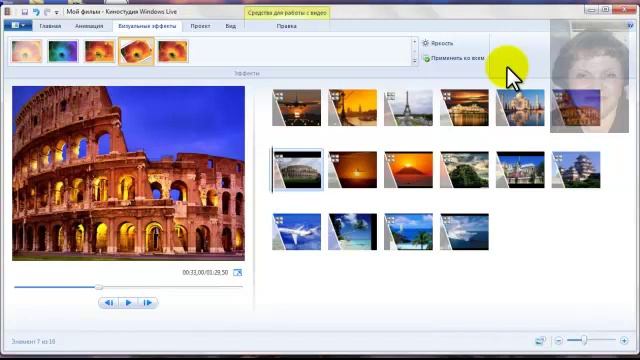This screenshot has width=640, height=360.
Task: Step to previous frame
Action: pos(109,303)
